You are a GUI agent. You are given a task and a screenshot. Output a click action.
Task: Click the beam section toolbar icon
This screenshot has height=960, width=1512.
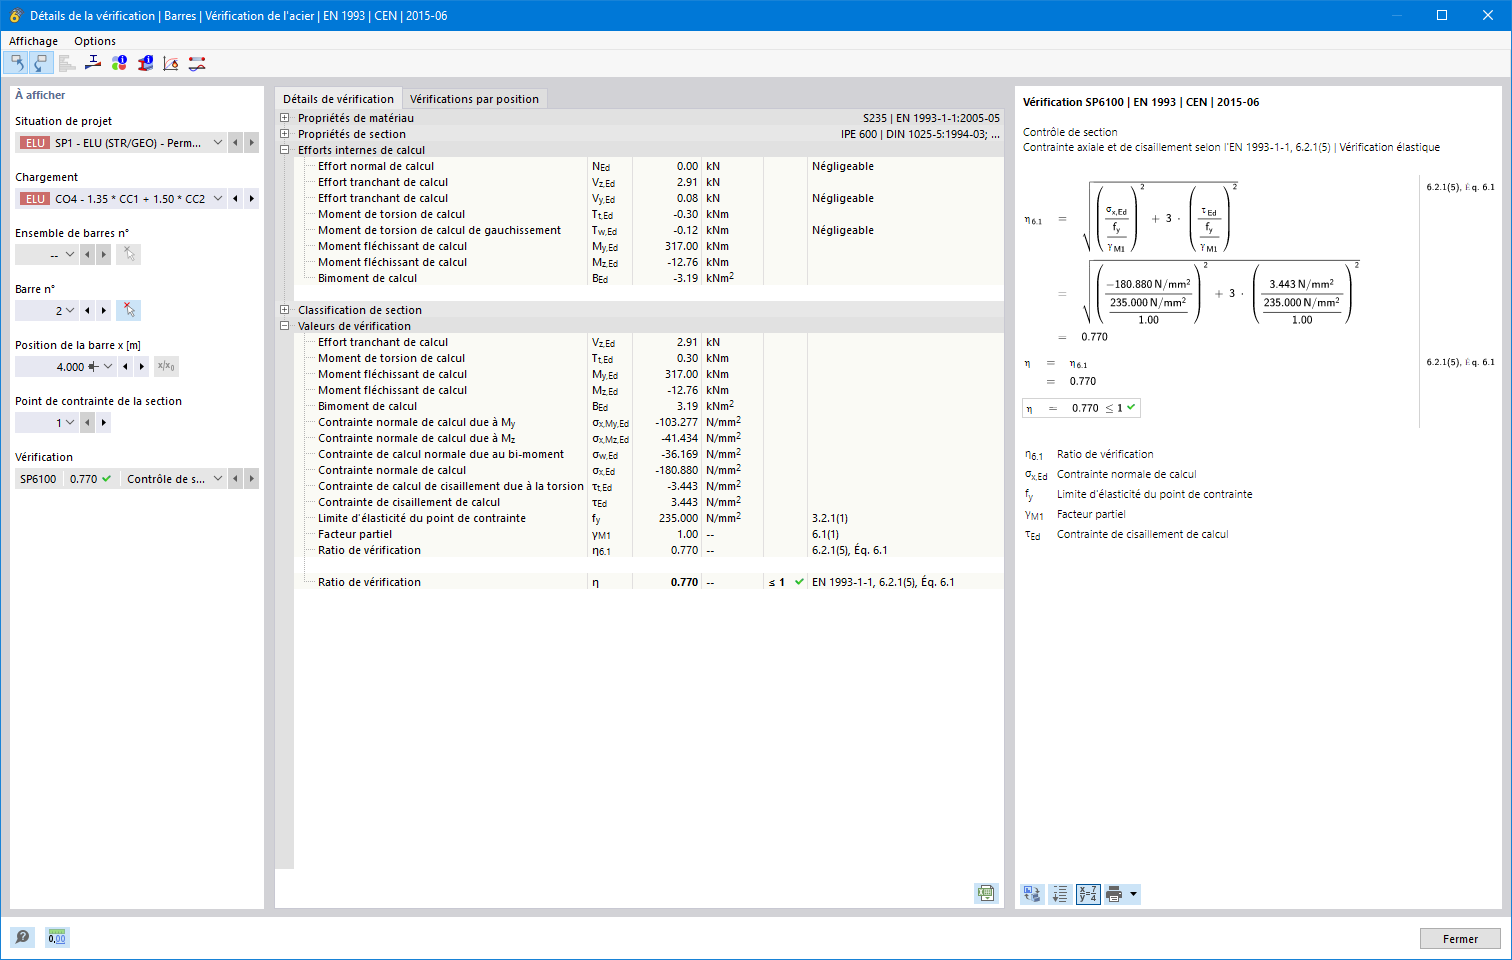(x=93, y=63)
